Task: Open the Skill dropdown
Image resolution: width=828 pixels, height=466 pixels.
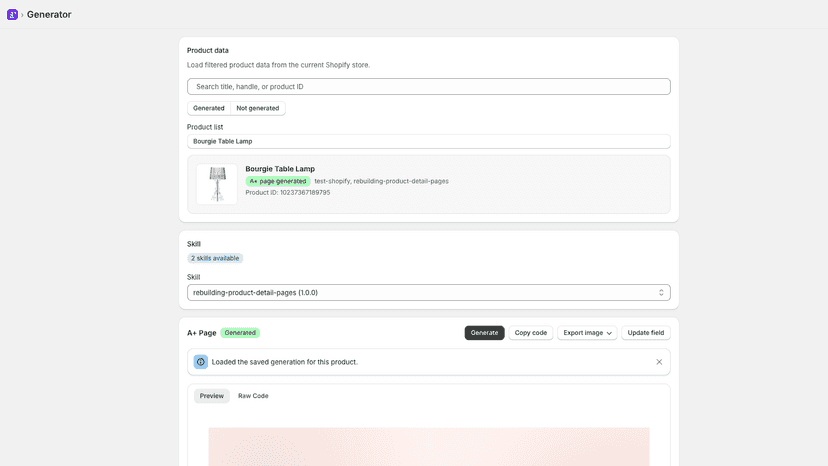Action: click(429, 293)
